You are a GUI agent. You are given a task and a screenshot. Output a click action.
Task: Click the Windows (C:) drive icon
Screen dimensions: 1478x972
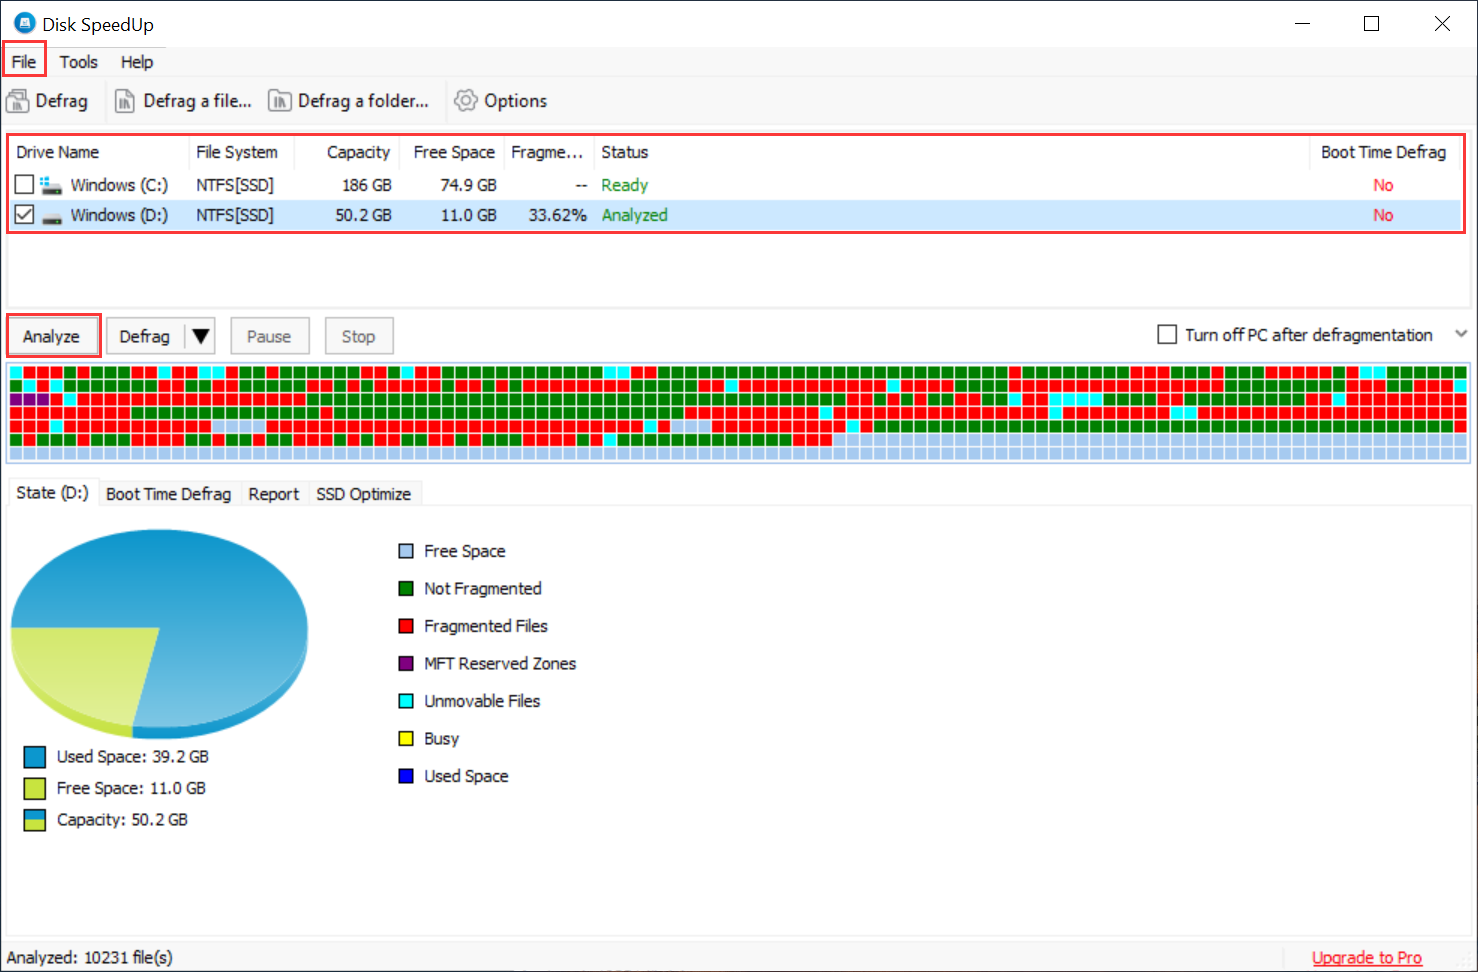pos(50,184)
